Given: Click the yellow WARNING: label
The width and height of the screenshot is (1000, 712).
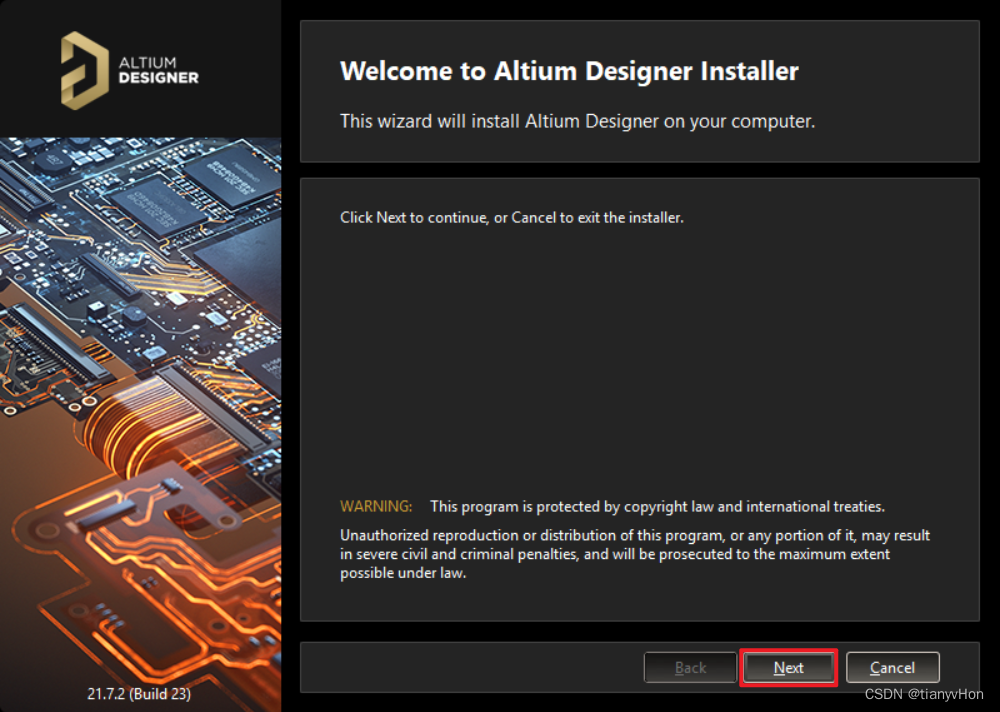Looking at the screenshot, I should (376, 506).
